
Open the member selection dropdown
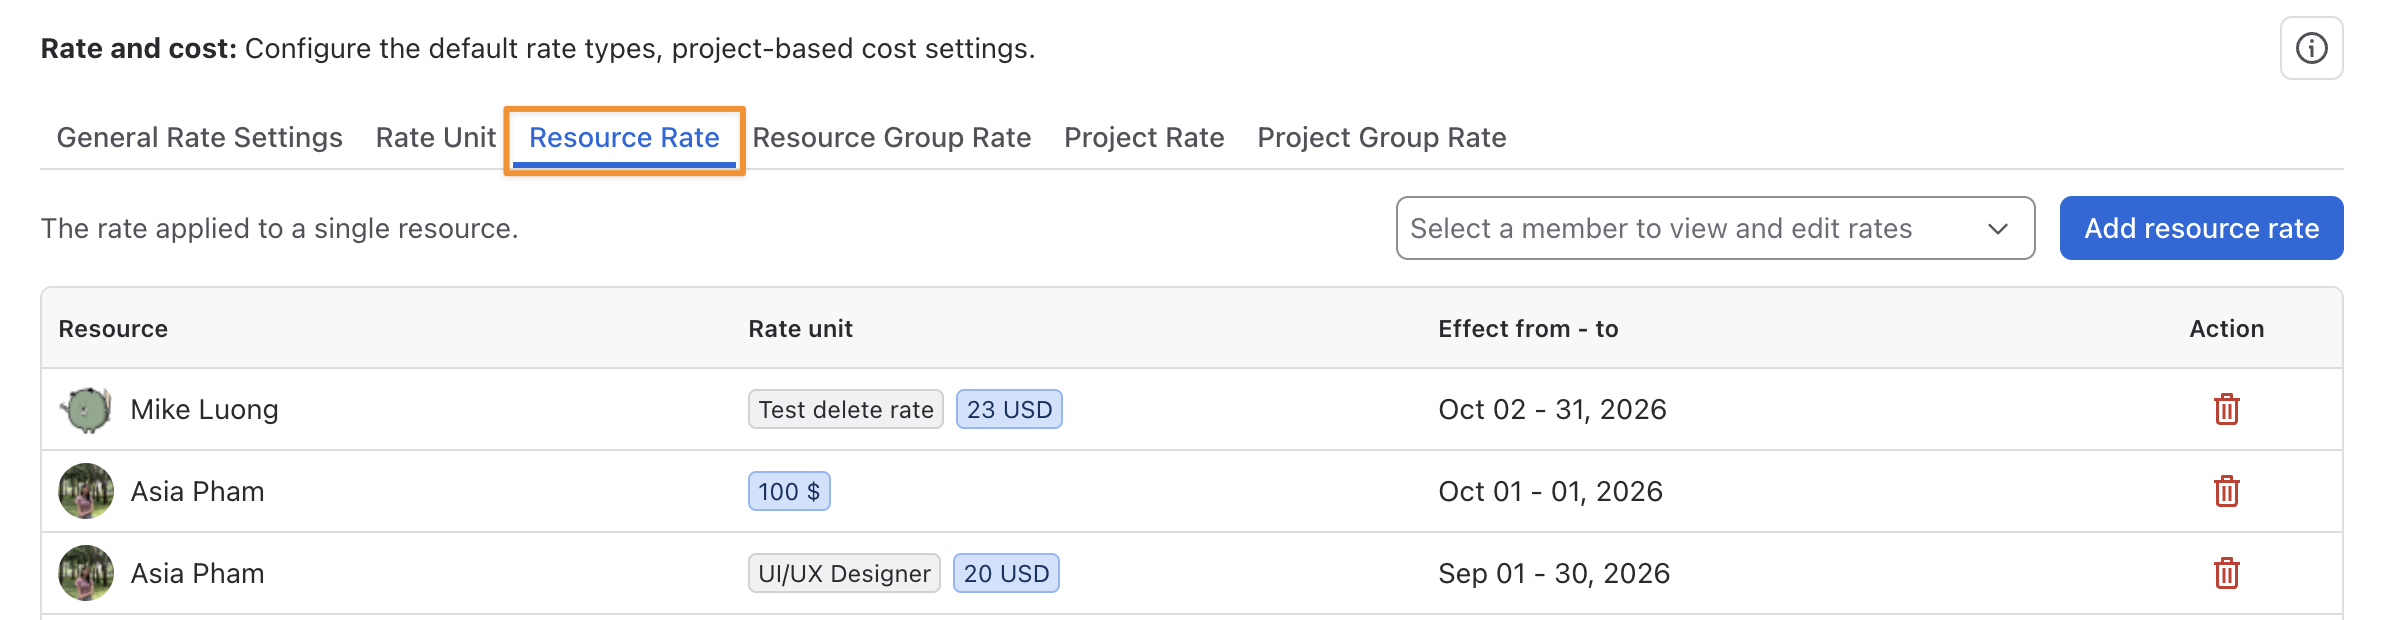[x=1715, y=228]
